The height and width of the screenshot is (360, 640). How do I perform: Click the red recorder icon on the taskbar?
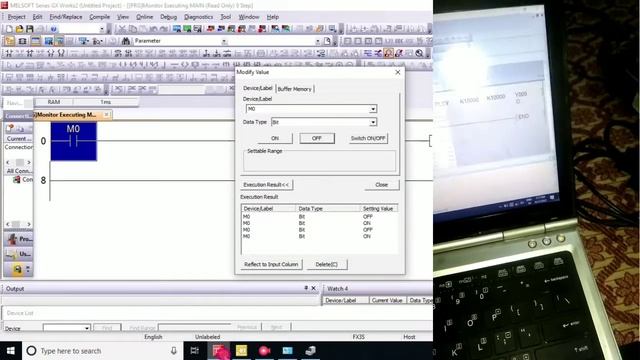pos(264,351)
